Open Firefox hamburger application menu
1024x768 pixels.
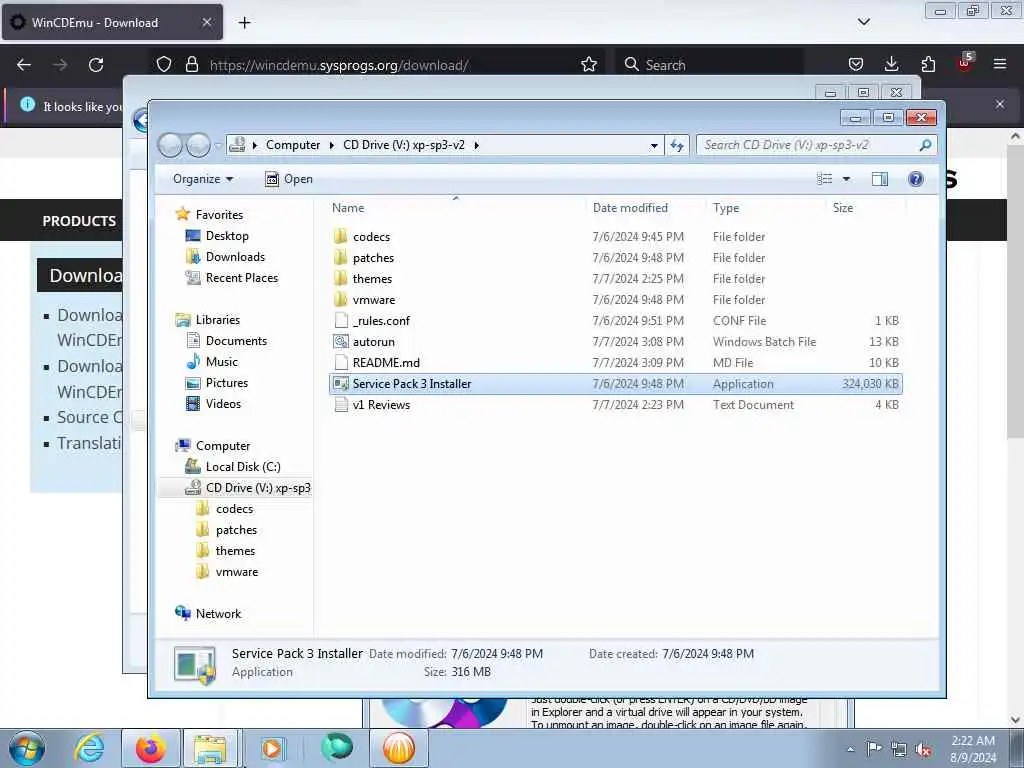tap(1000, 64)
